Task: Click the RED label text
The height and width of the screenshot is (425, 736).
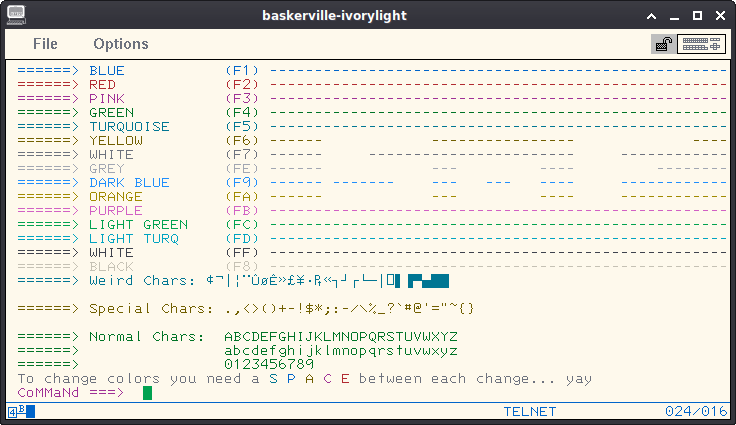Action: pyautogui.click(x=102, y=85)
